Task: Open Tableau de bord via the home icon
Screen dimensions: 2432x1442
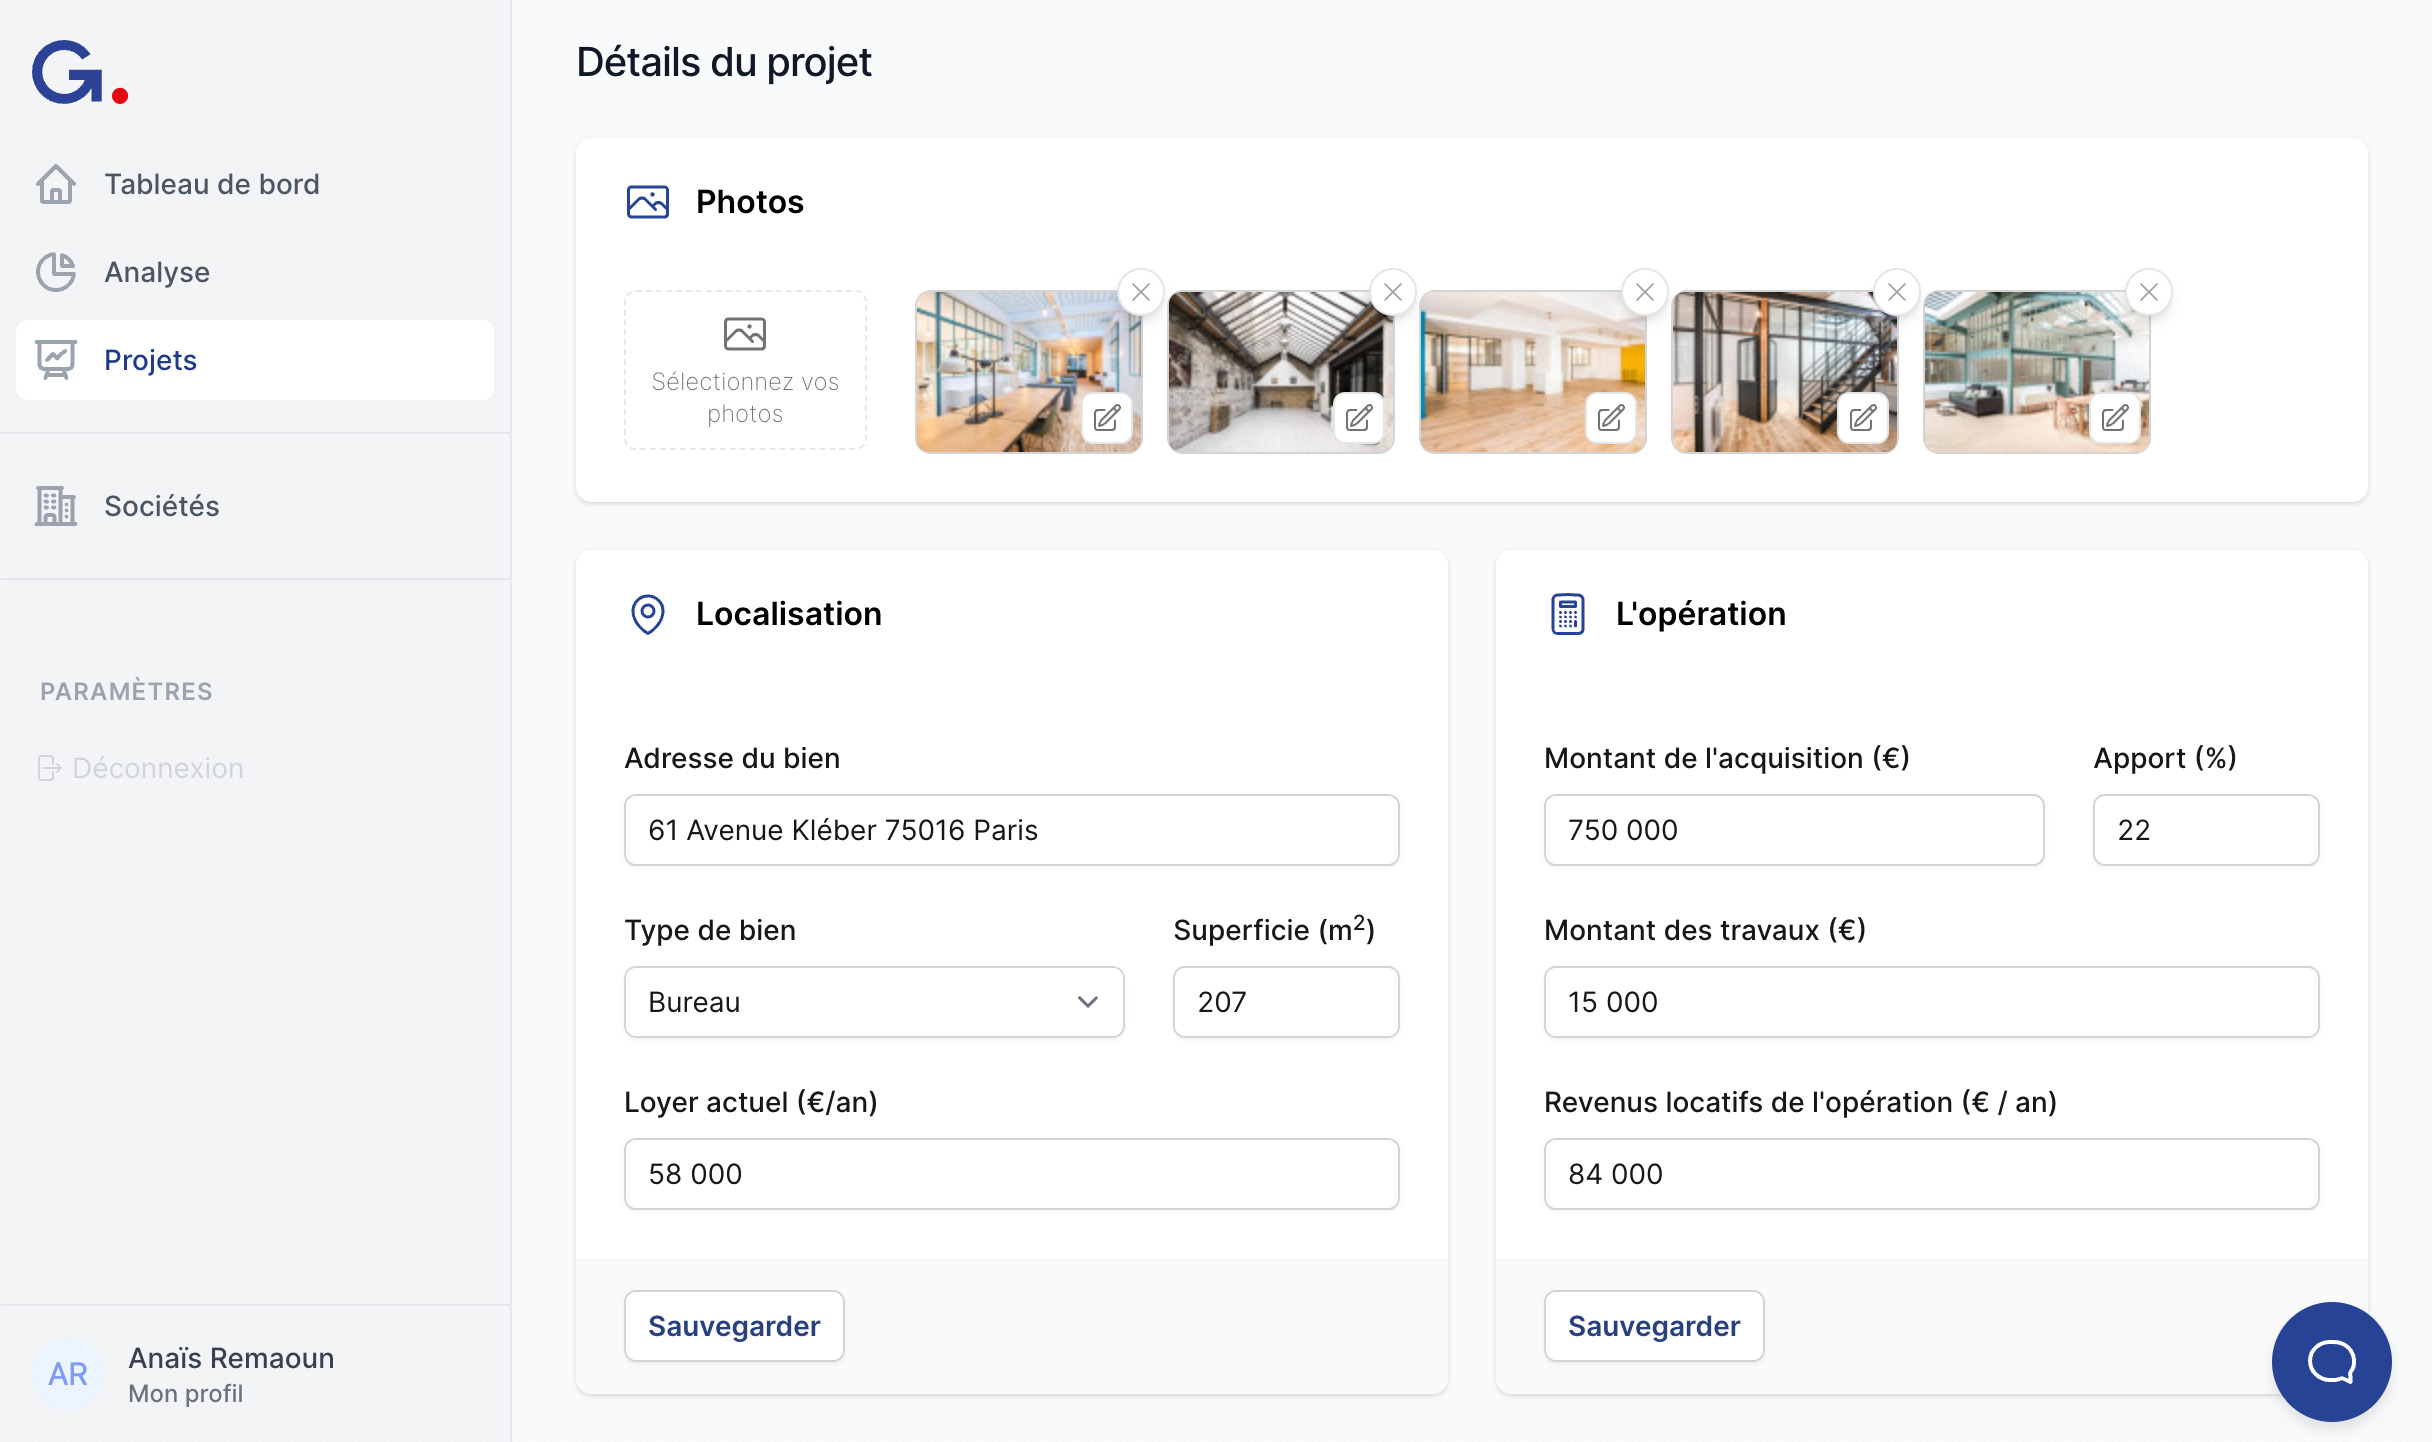Action: [x=57, y=184]
